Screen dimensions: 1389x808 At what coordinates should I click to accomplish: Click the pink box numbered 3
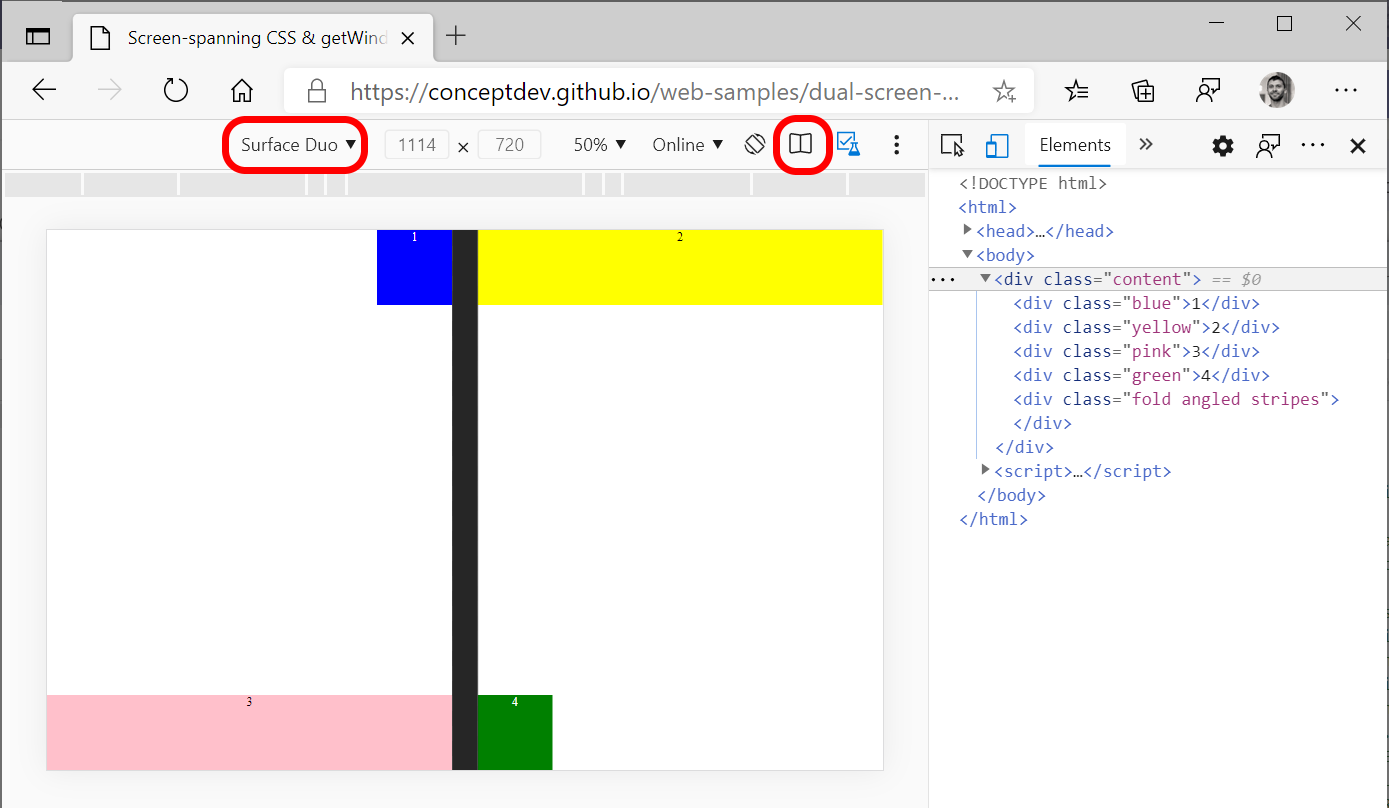click(249, 732)
